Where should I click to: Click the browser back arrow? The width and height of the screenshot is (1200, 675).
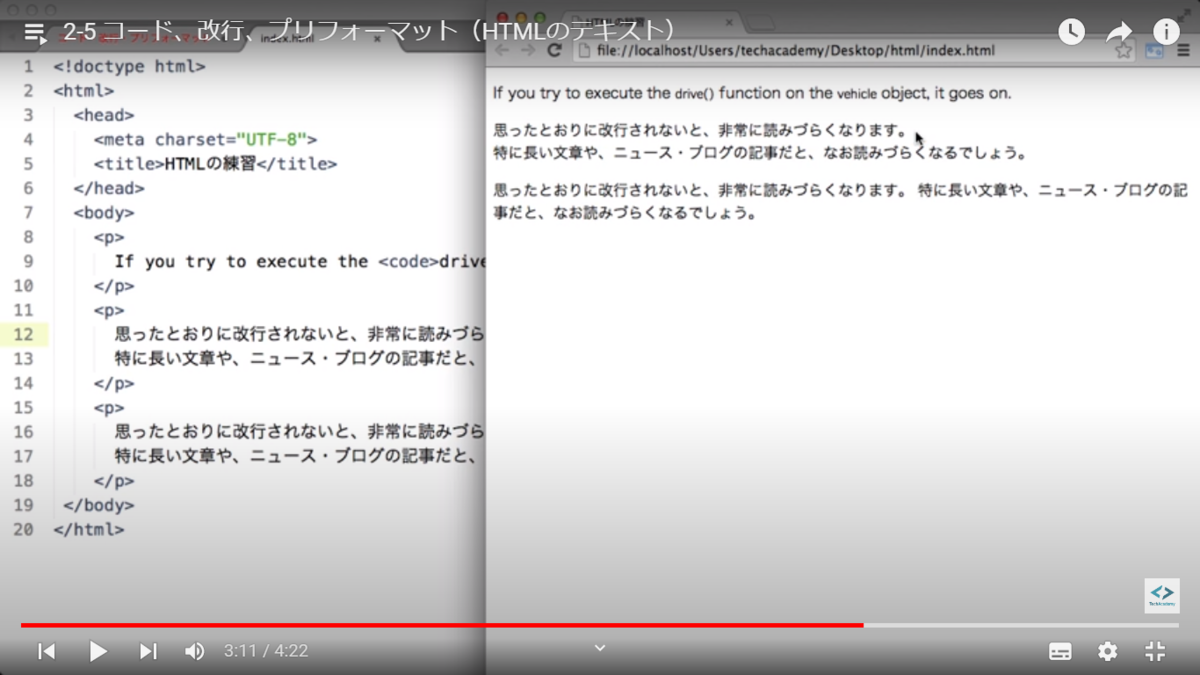(503, 50)
